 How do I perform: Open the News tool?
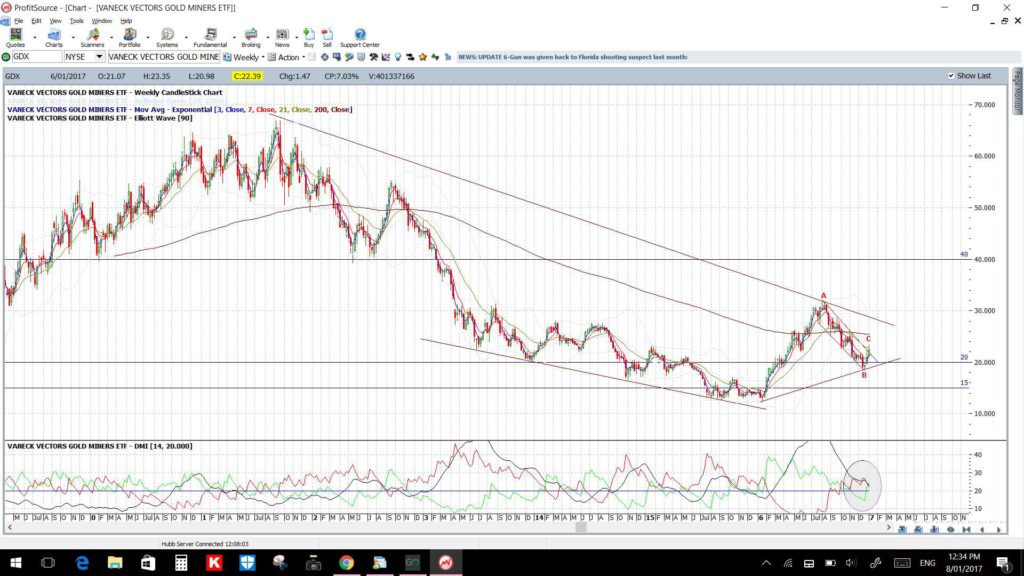tap(282, 38)
